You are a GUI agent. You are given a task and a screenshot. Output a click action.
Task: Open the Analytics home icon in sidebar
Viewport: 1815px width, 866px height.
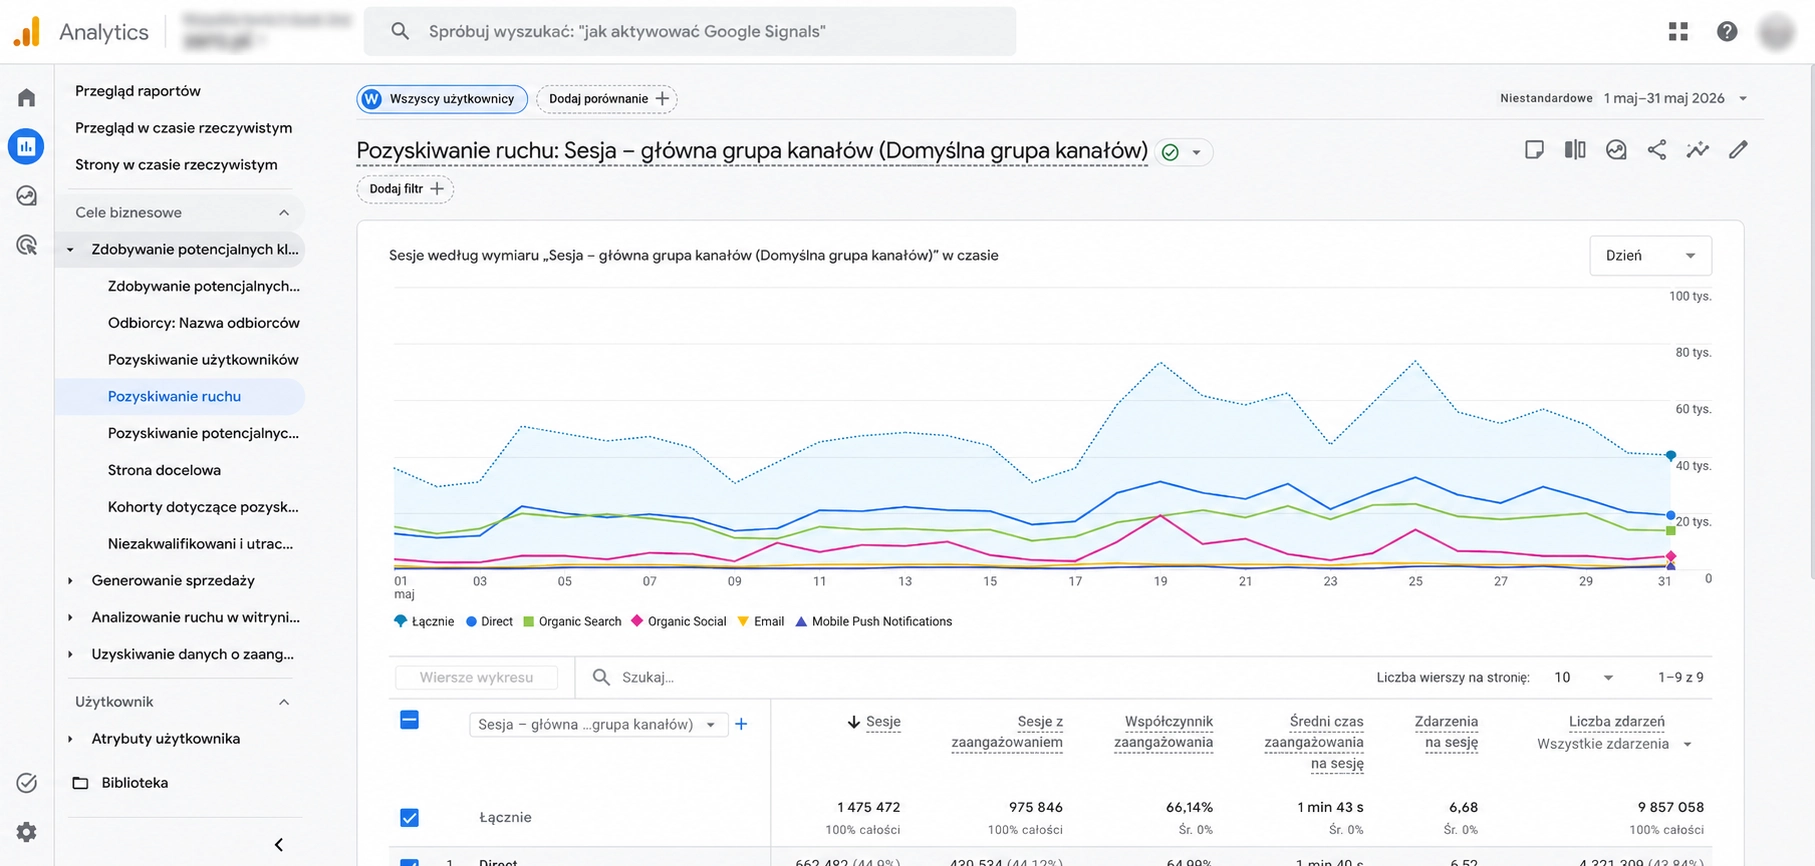pyautogui.click(x=27, y=97)
